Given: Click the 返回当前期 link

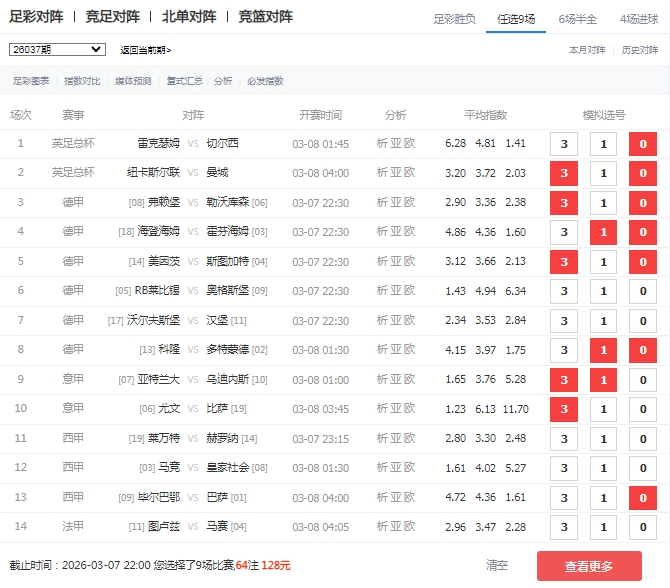Looking at the screenshot, I should [145, 50].
